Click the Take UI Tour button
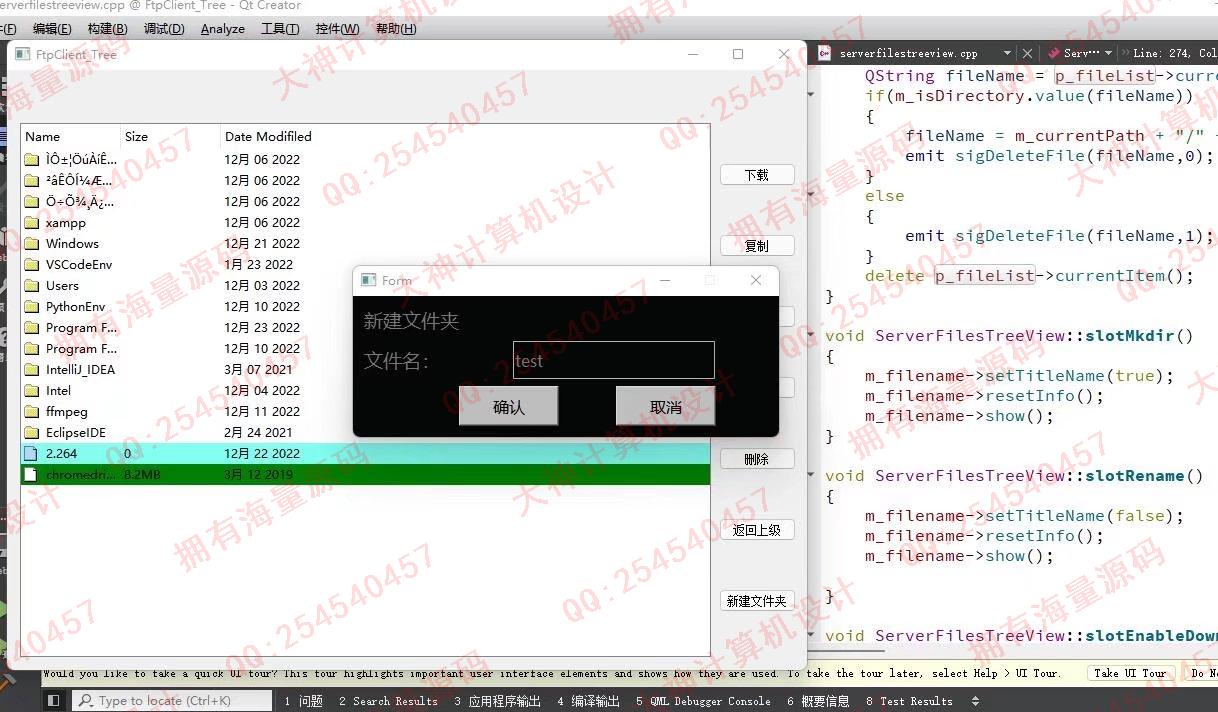The image size is (1218, 712). click(1130, 673)
